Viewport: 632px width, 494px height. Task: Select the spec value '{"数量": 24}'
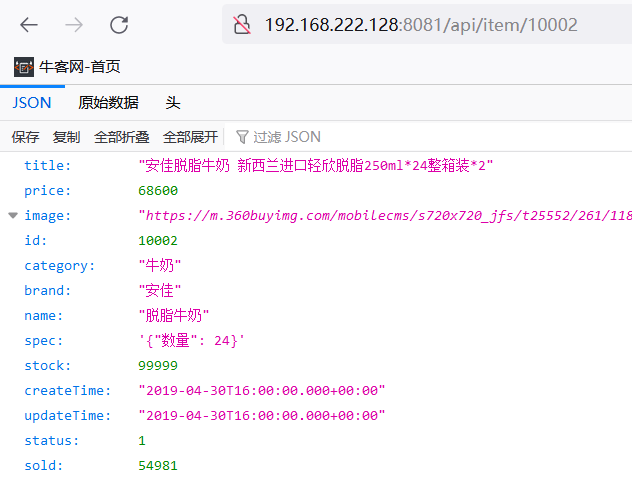point(191,341)
